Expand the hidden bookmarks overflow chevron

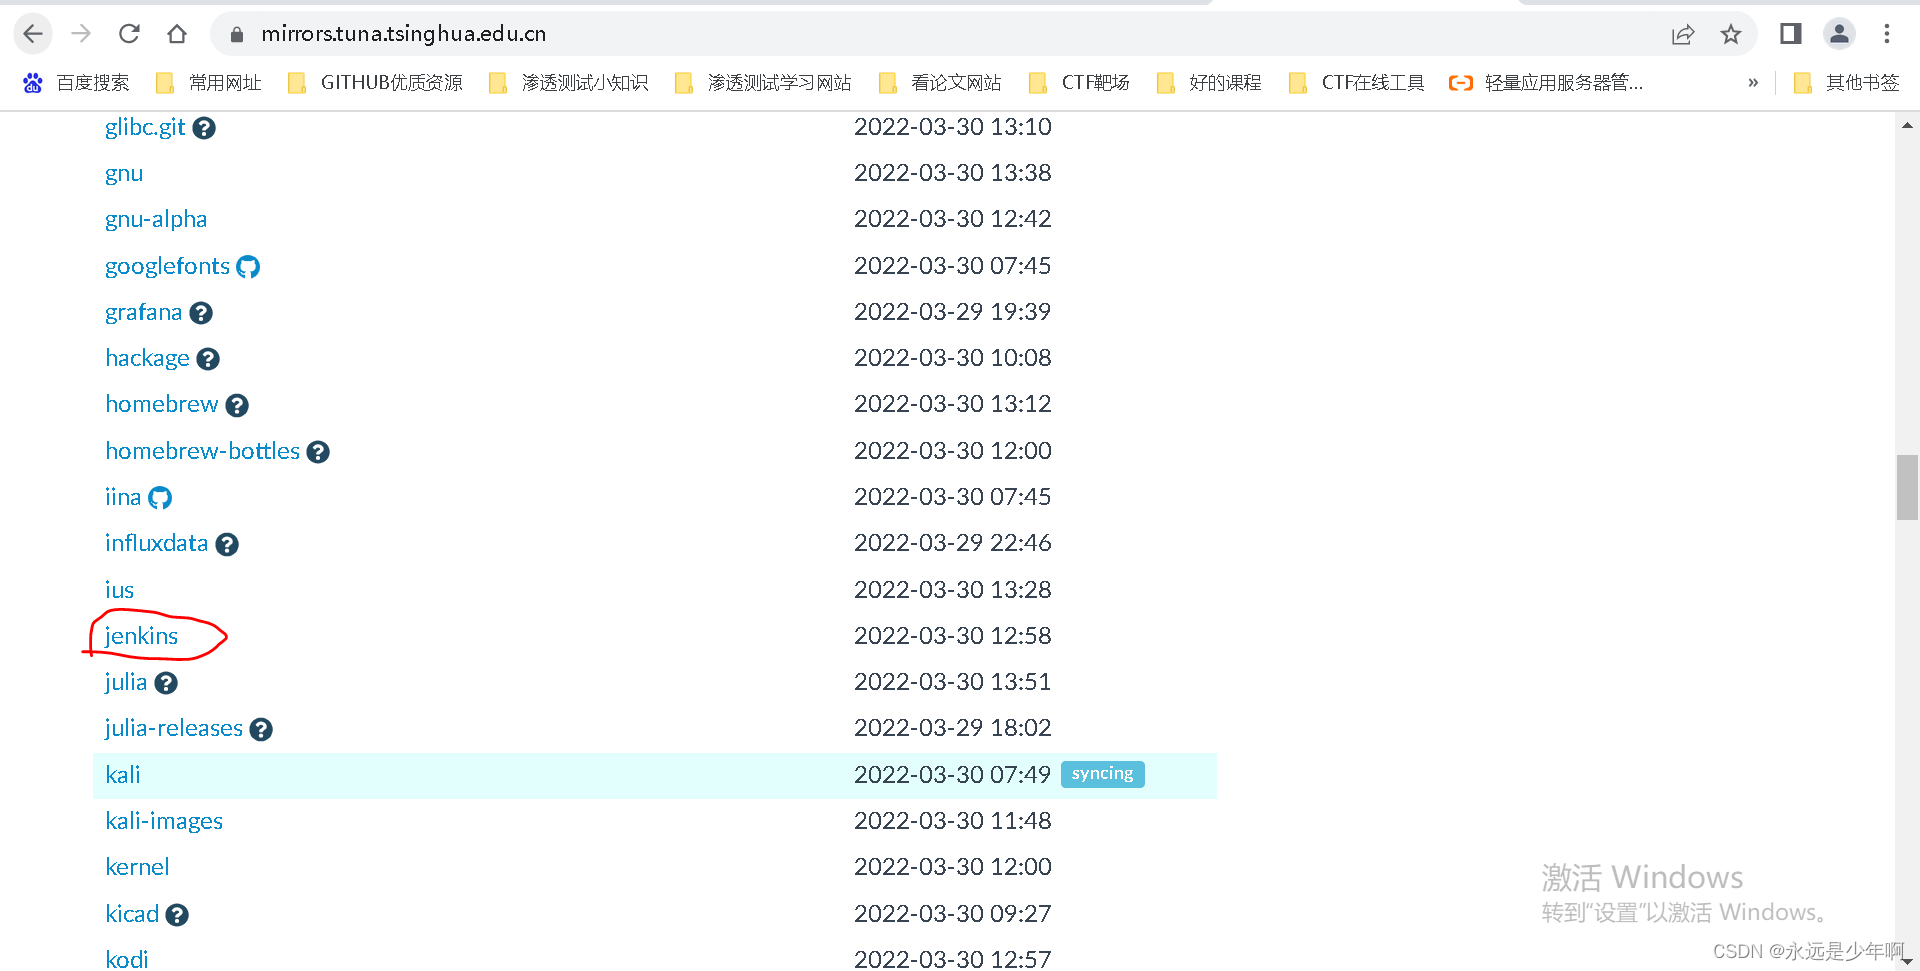1753,83
